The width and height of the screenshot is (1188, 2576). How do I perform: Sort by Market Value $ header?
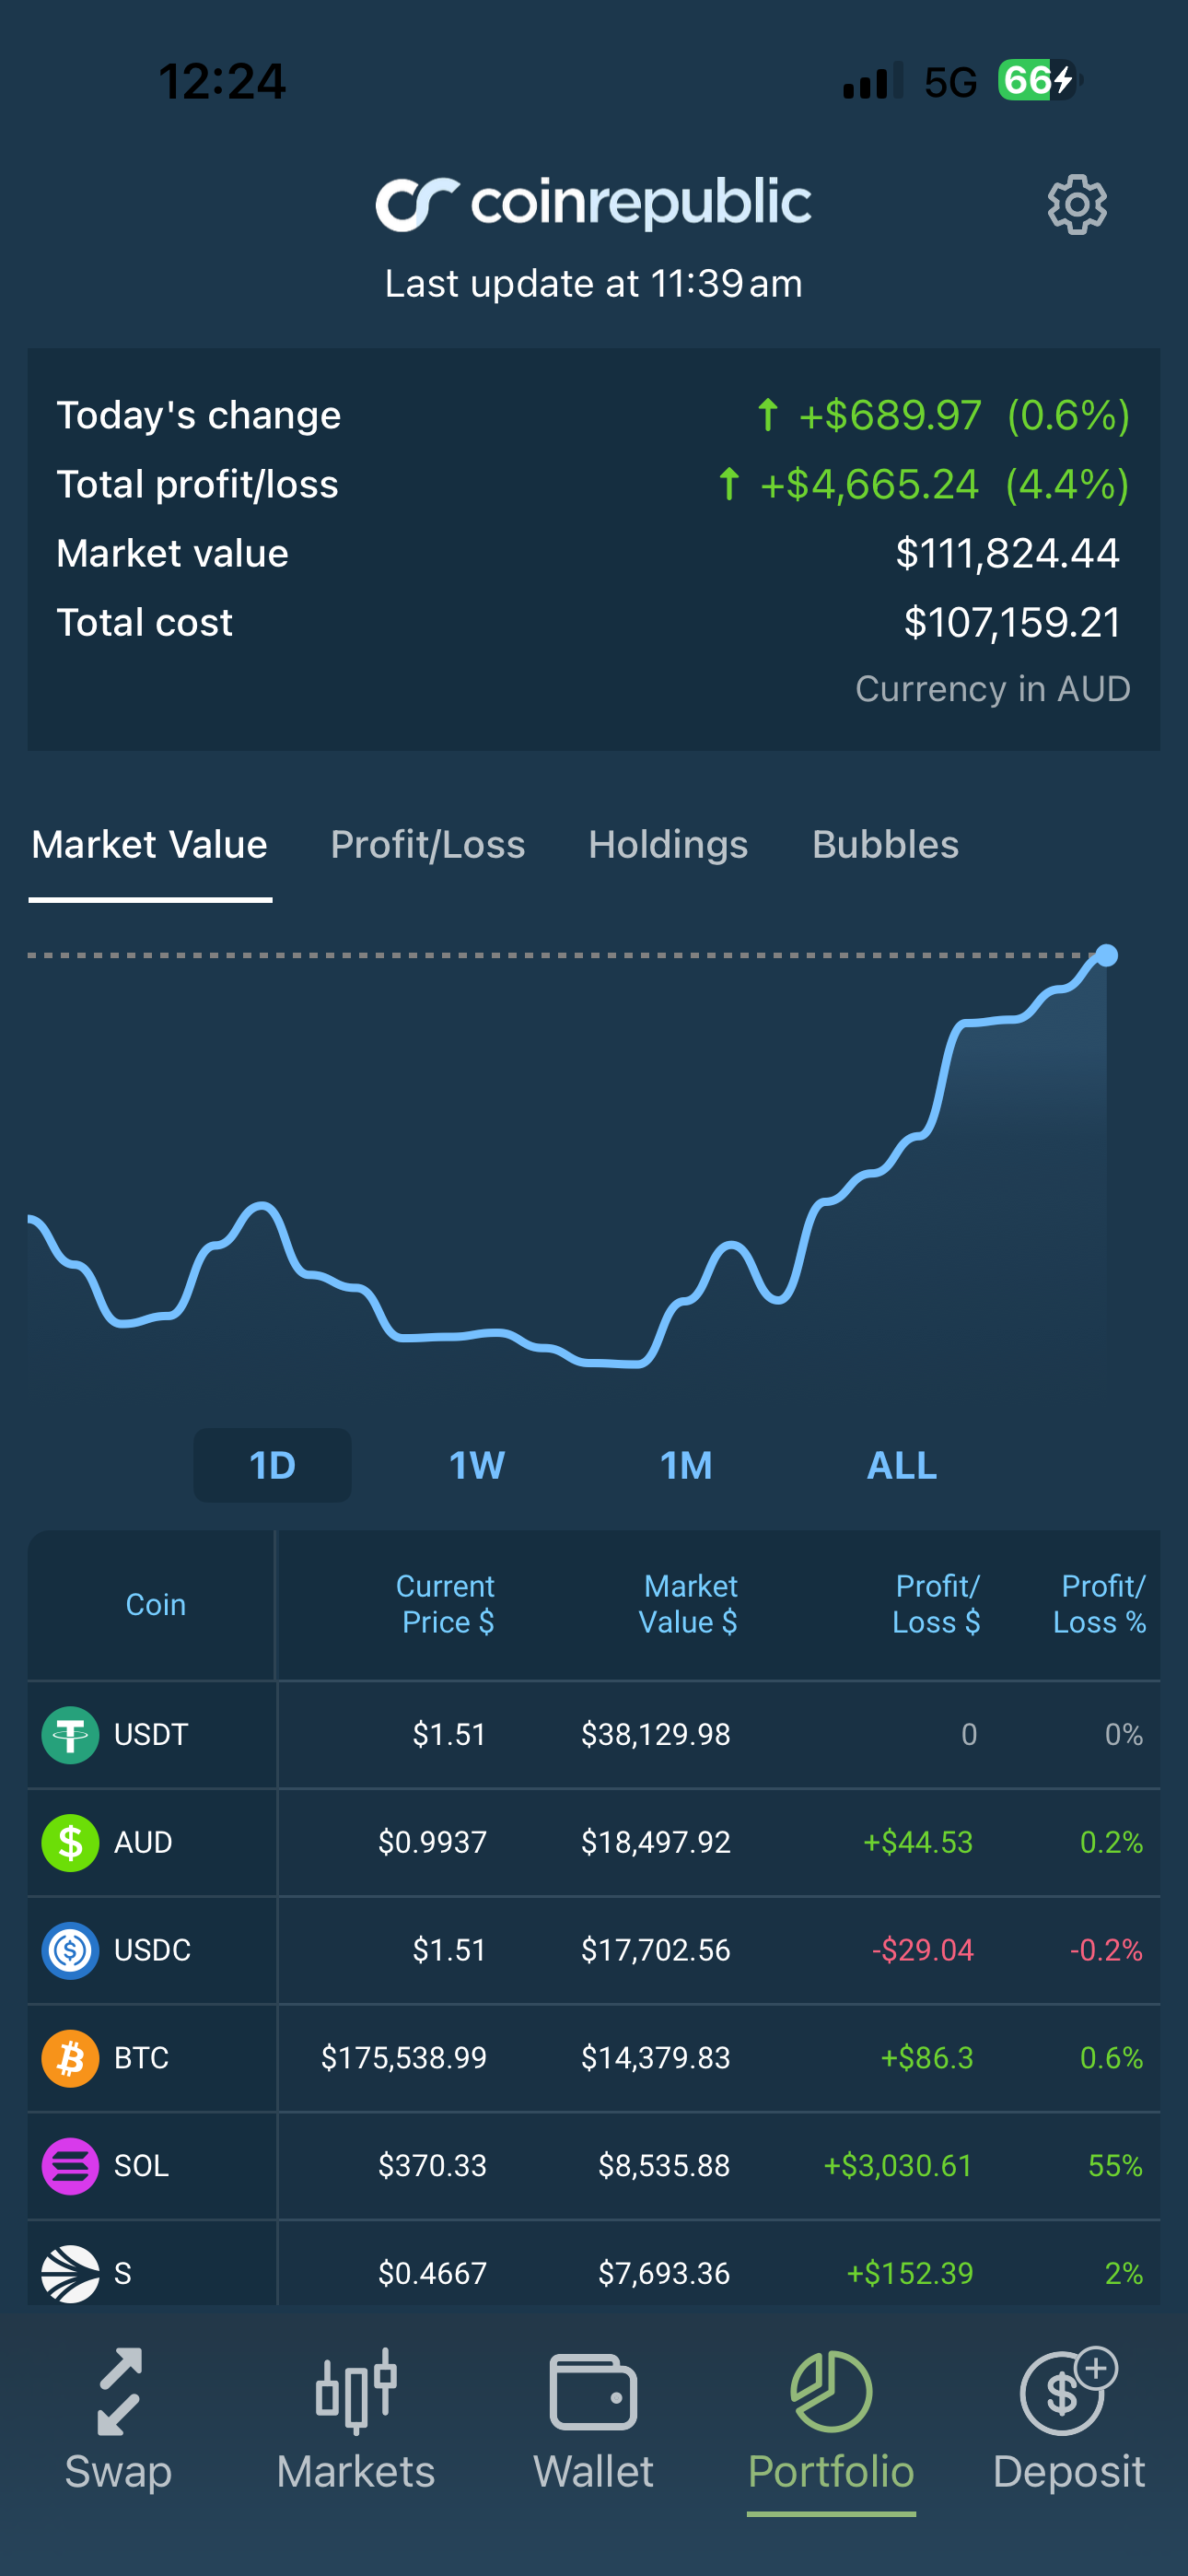tap(689, 1604)
